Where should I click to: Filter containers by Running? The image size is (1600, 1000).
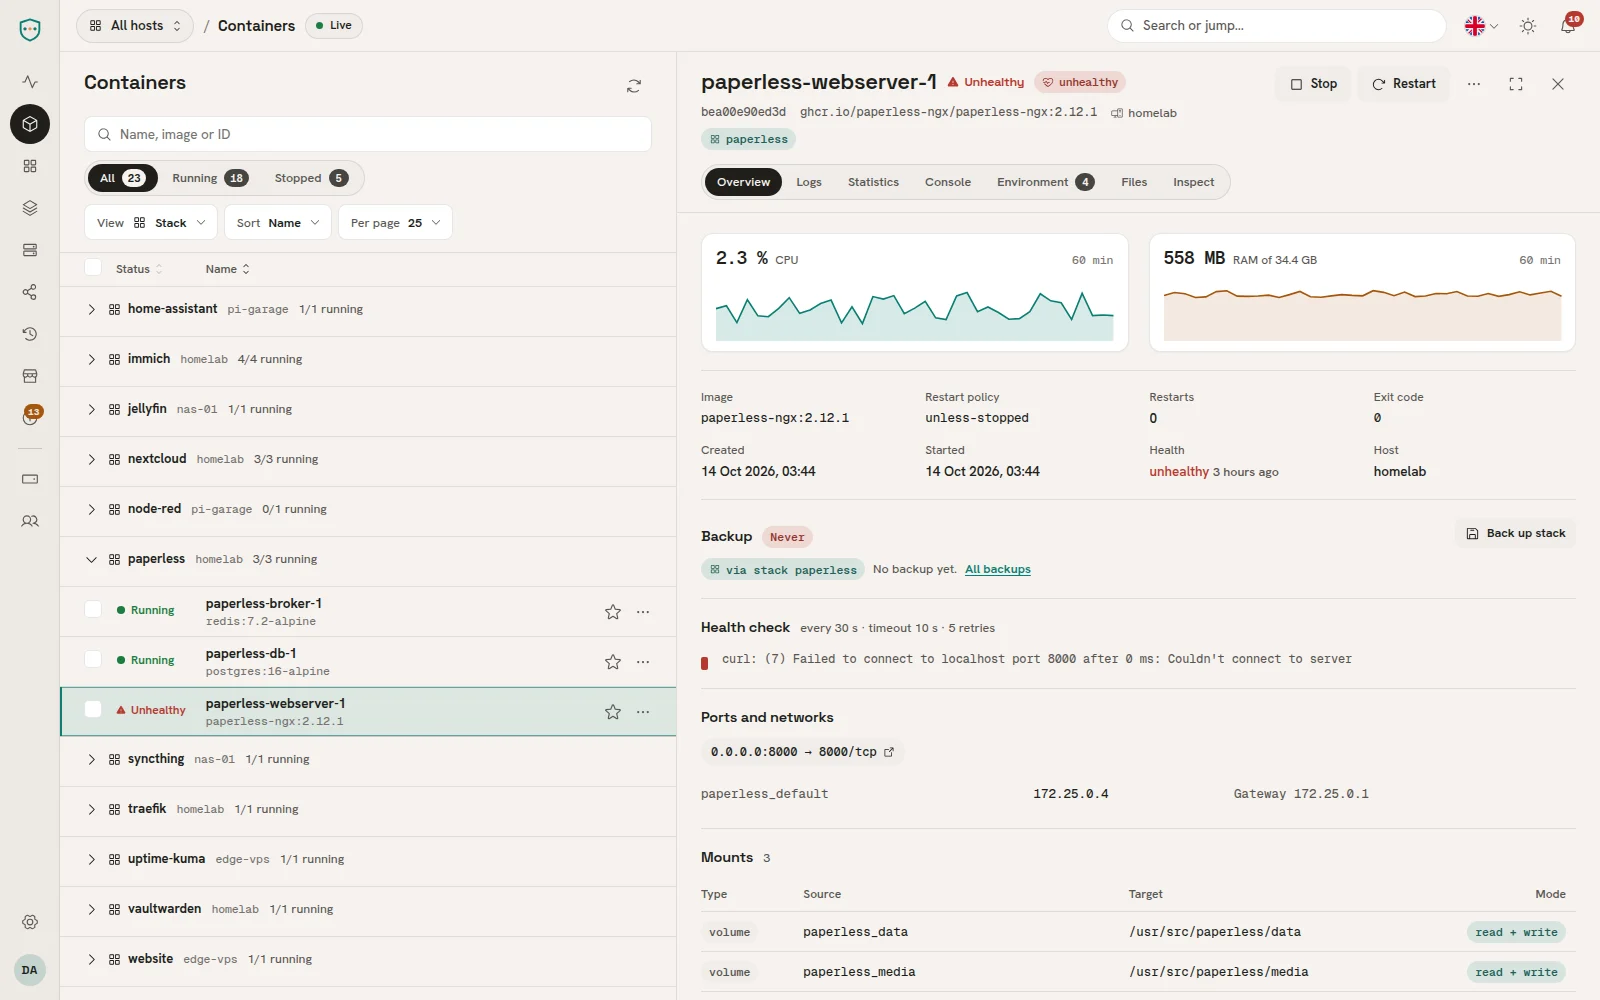click(x=210, y=178)
